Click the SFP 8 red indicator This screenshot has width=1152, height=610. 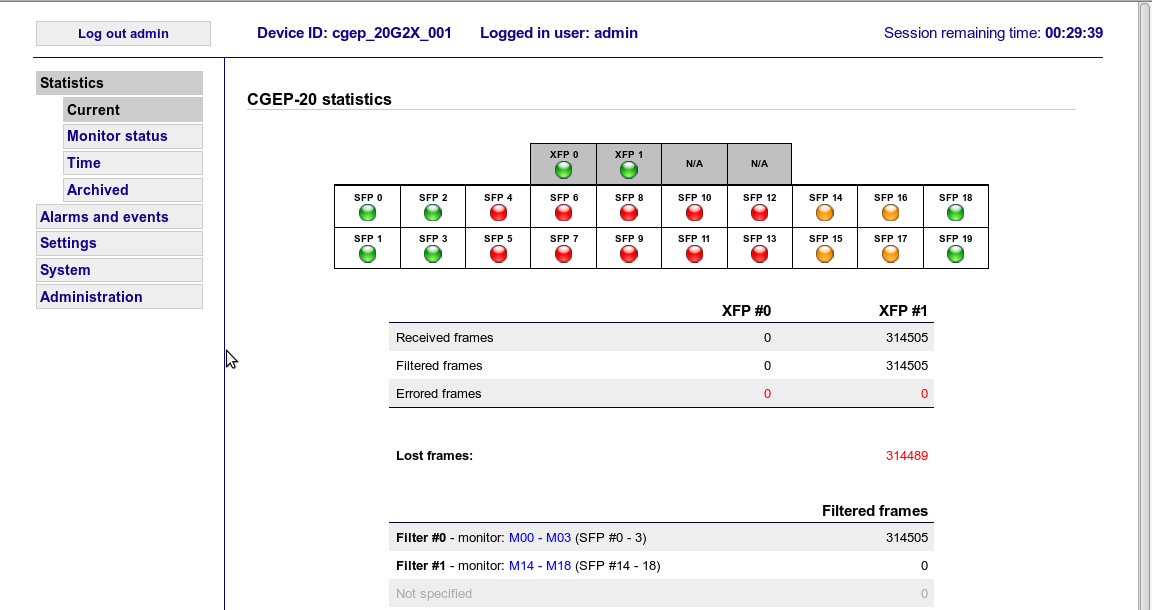628,212
